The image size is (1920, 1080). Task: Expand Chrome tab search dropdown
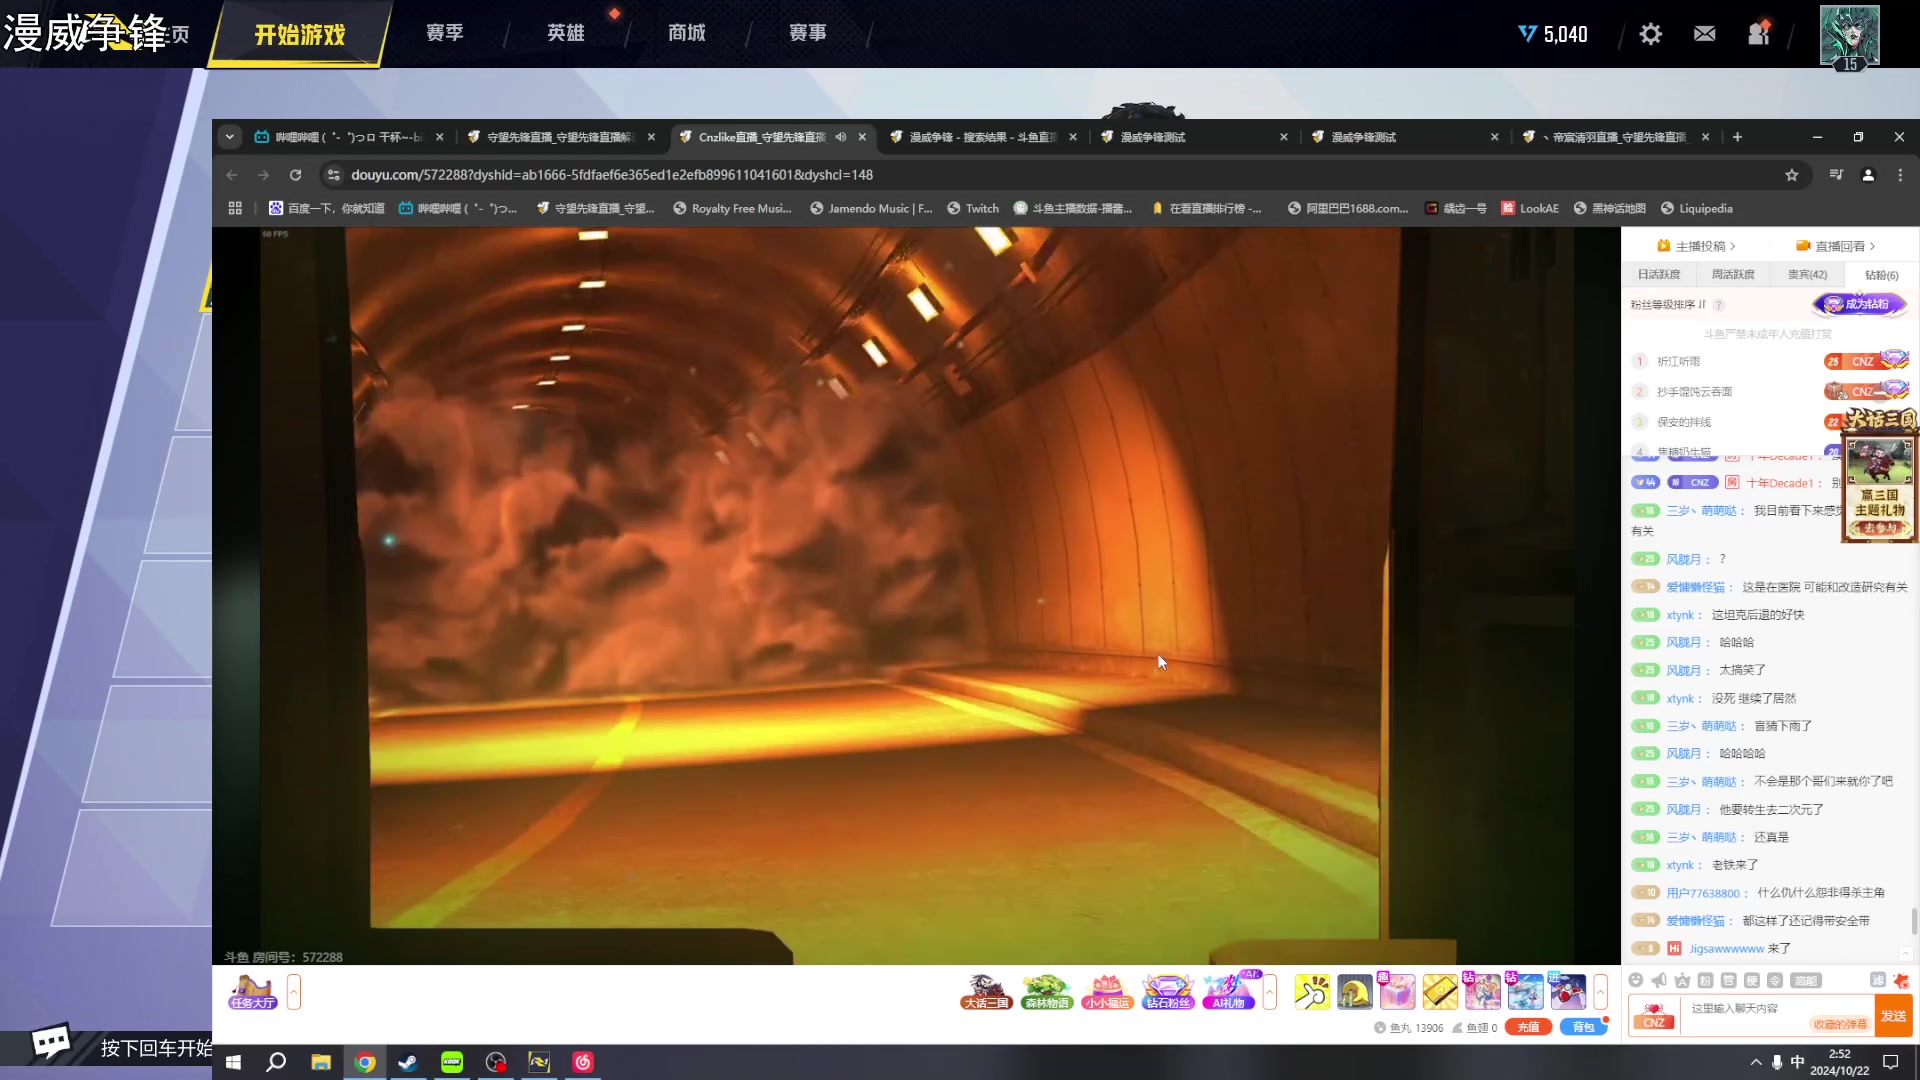(230, 137)
